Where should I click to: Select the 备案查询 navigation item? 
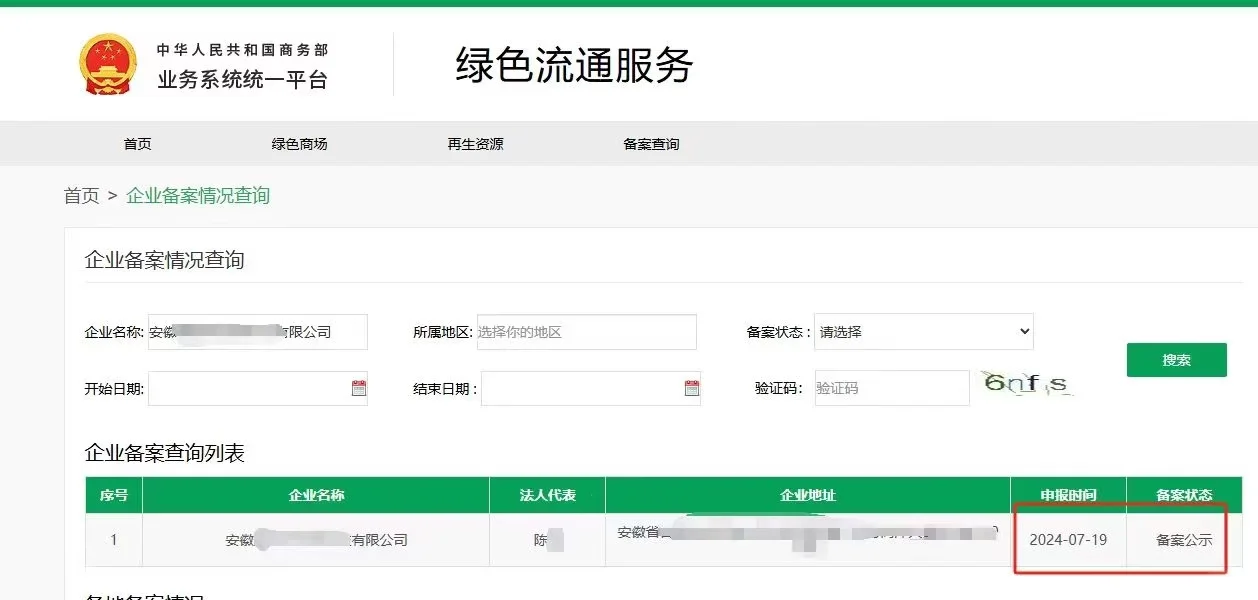[x=651, y=143]
